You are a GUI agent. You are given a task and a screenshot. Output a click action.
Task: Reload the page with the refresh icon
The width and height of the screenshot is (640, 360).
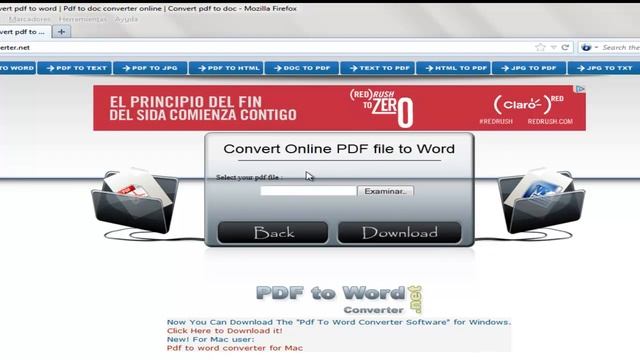(565, 47)
